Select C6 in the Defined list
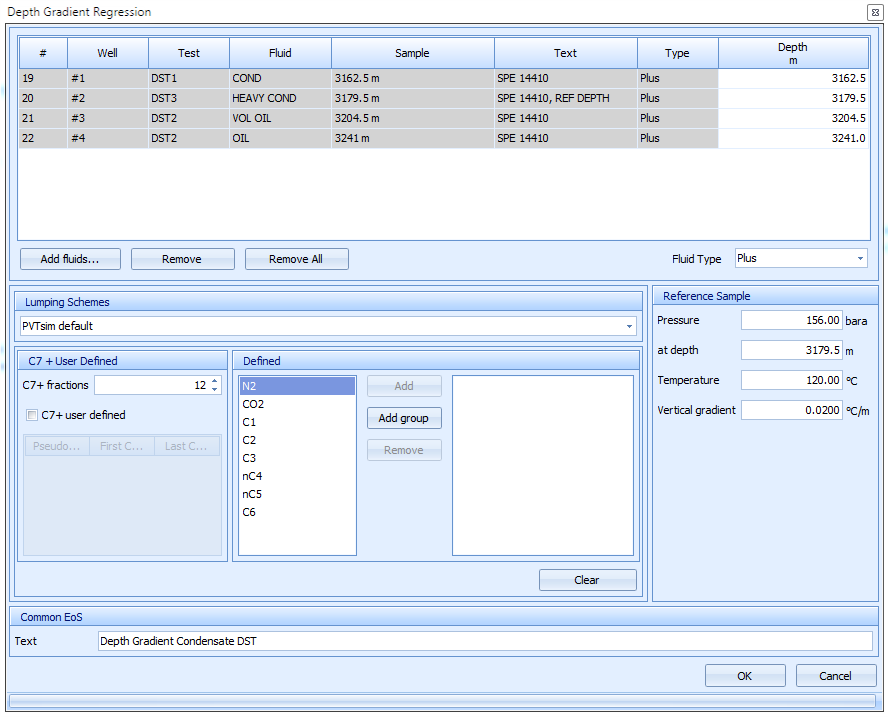Image resolution: width=888 pixels, height=717 pixels. coord(297,513)
